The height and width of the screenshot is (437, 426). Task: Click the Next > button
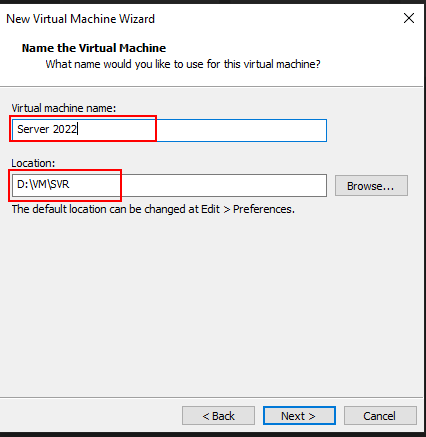point(299,416)
